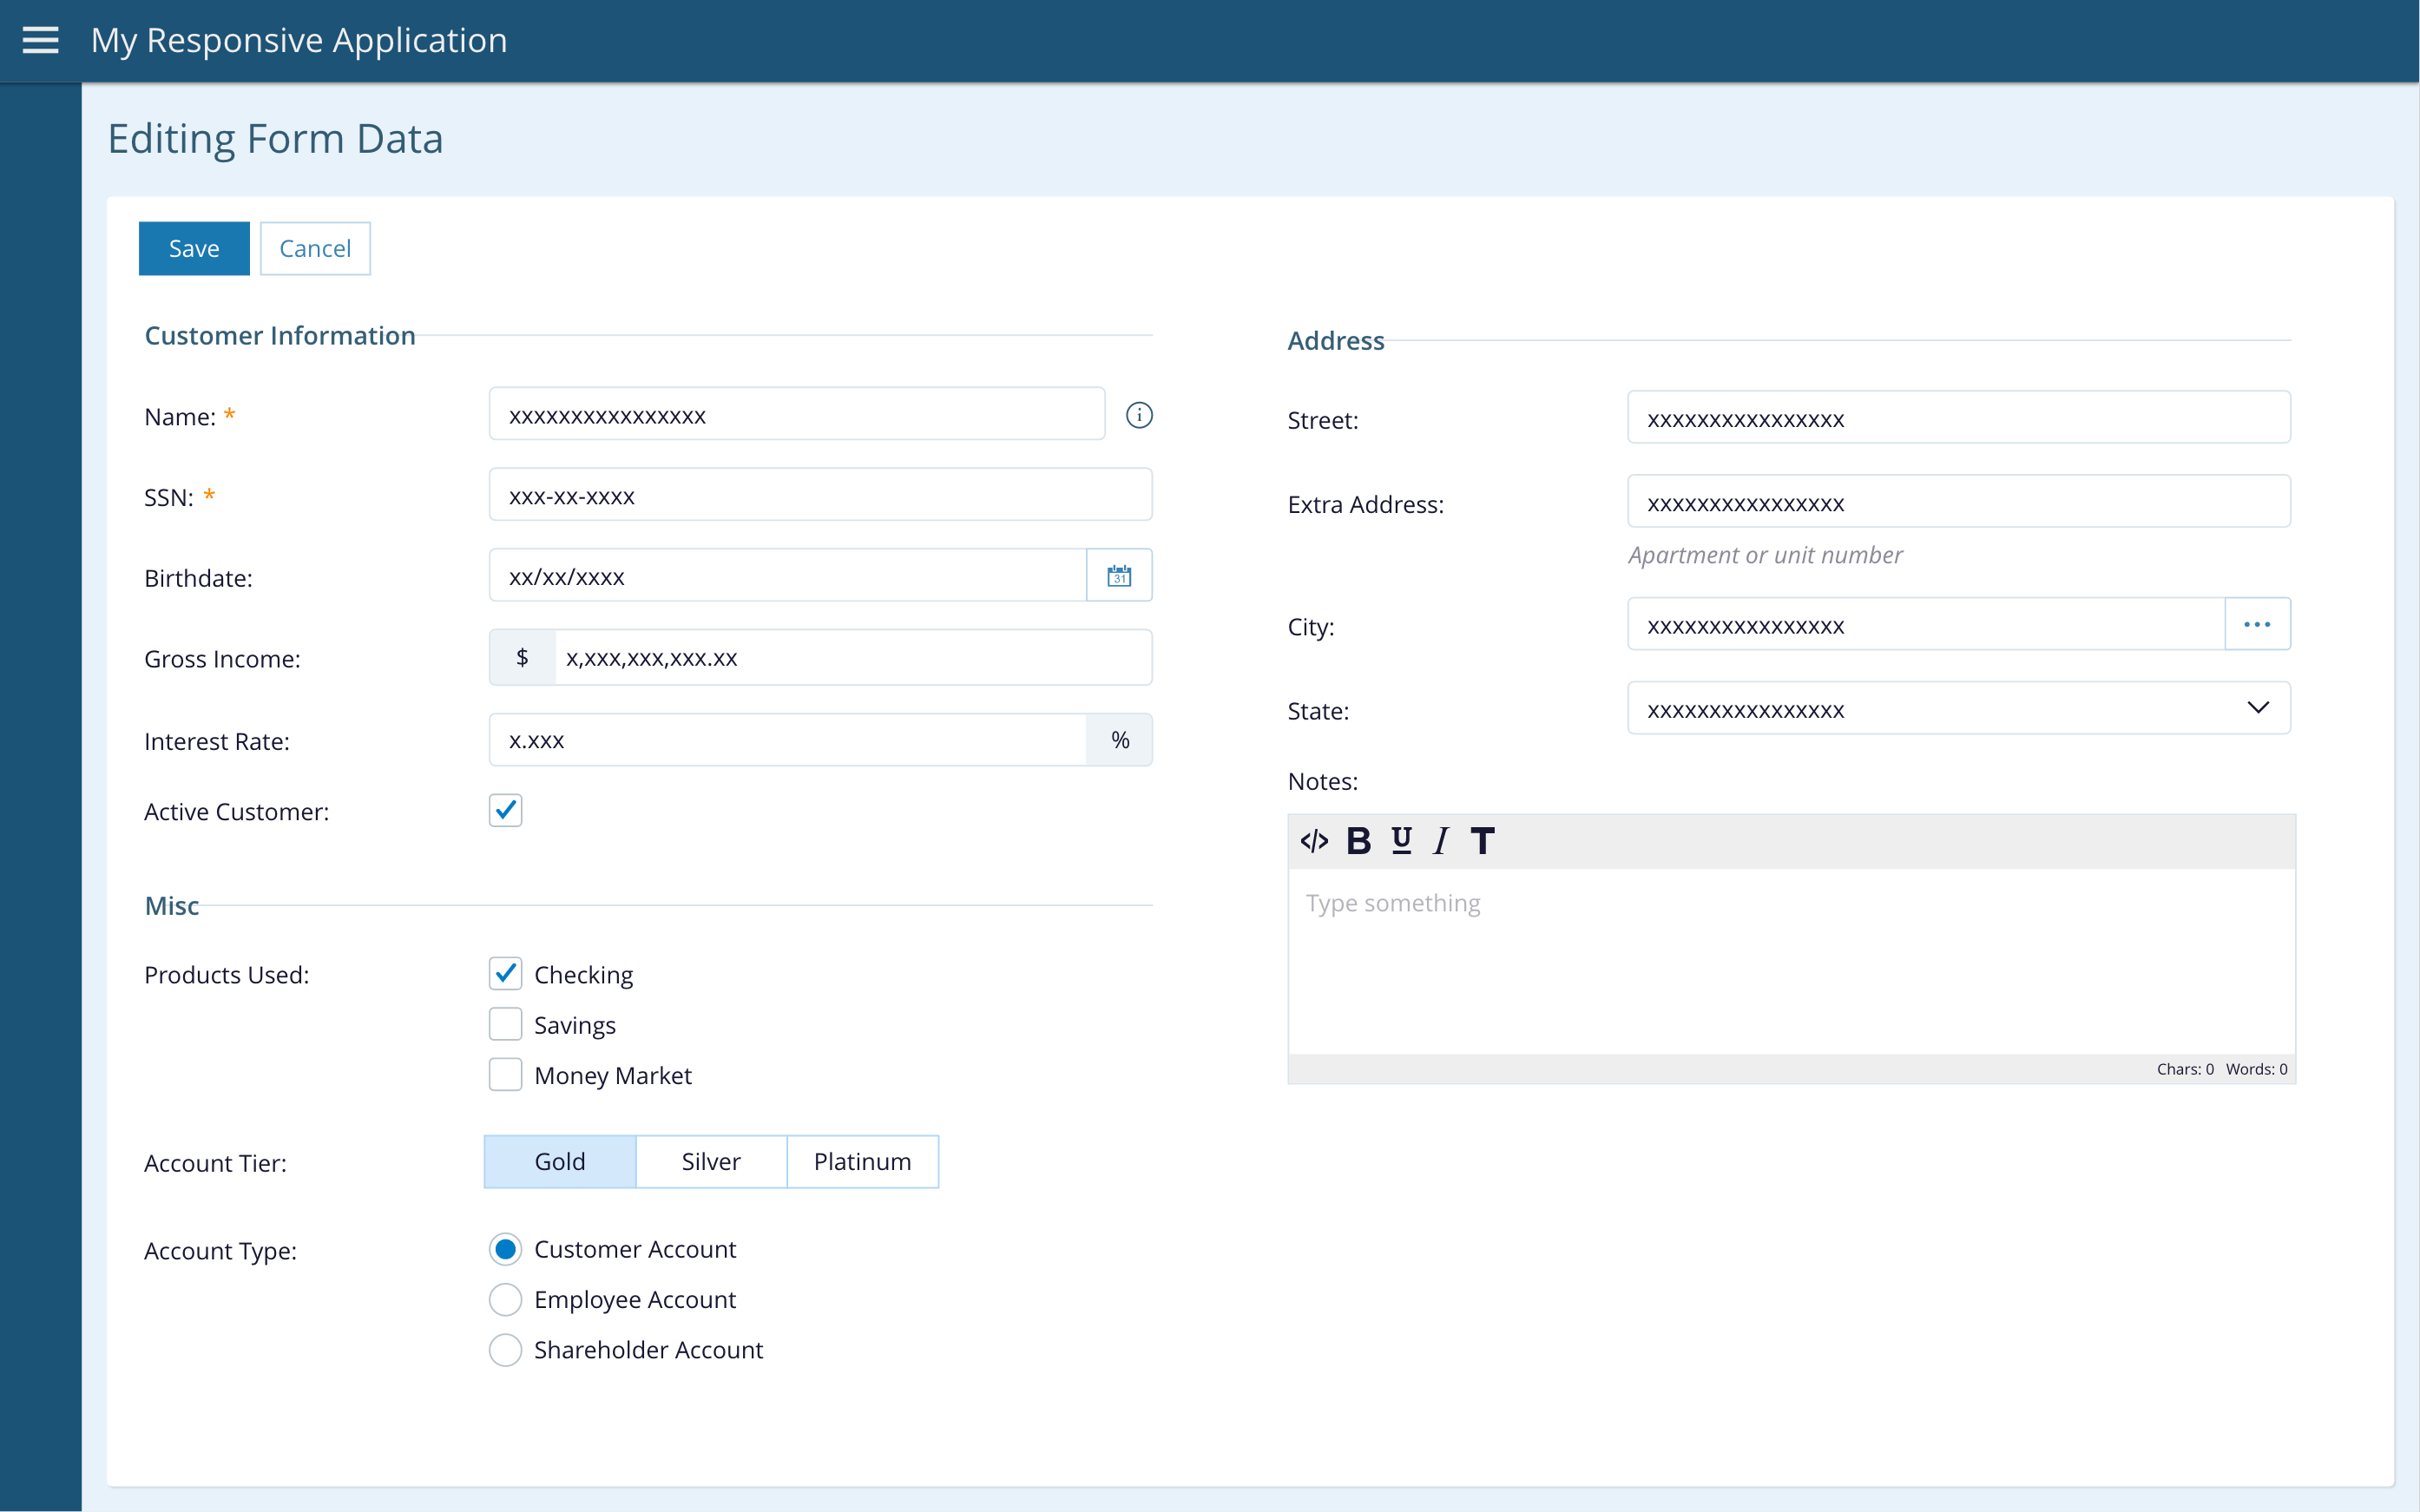Apply bold formatting in Notes editor

(1358, 841)
